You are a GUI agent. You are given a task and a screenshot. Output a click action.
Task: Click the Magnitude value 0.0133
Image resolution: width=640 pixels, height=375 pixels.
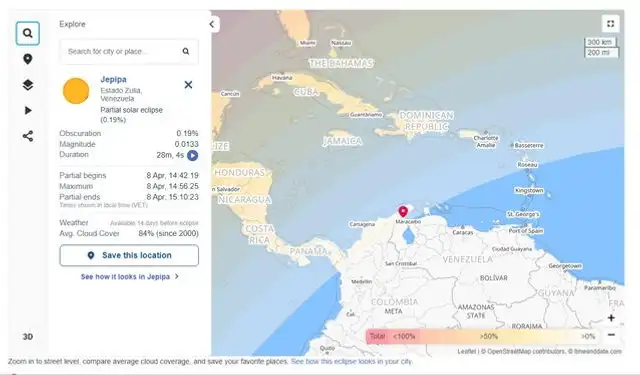pos(187,144)
